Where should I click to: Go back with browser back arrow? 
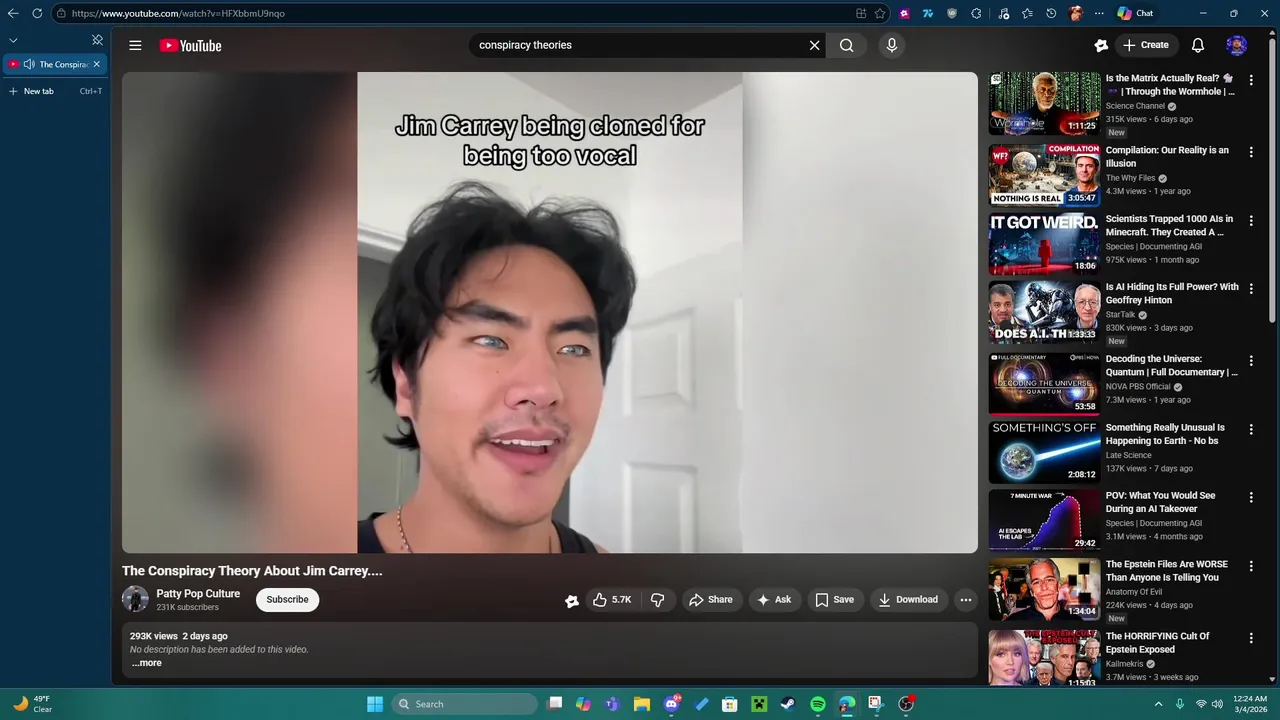pos(13,13)
